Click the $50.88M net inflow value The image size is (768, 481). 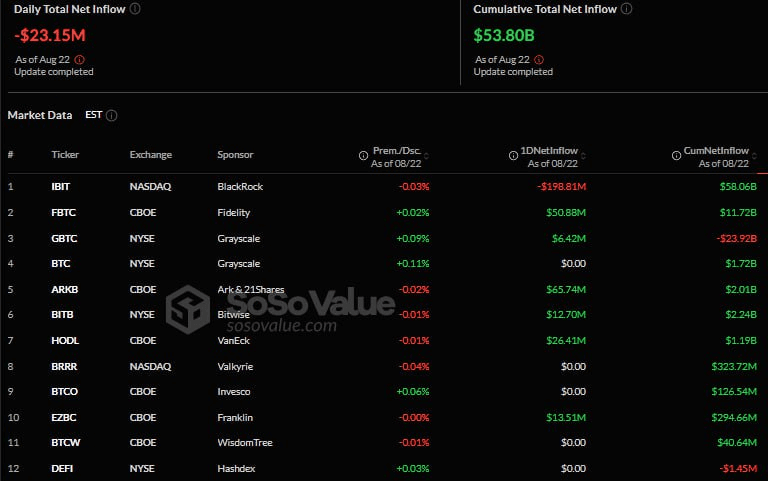coord(566,213)
